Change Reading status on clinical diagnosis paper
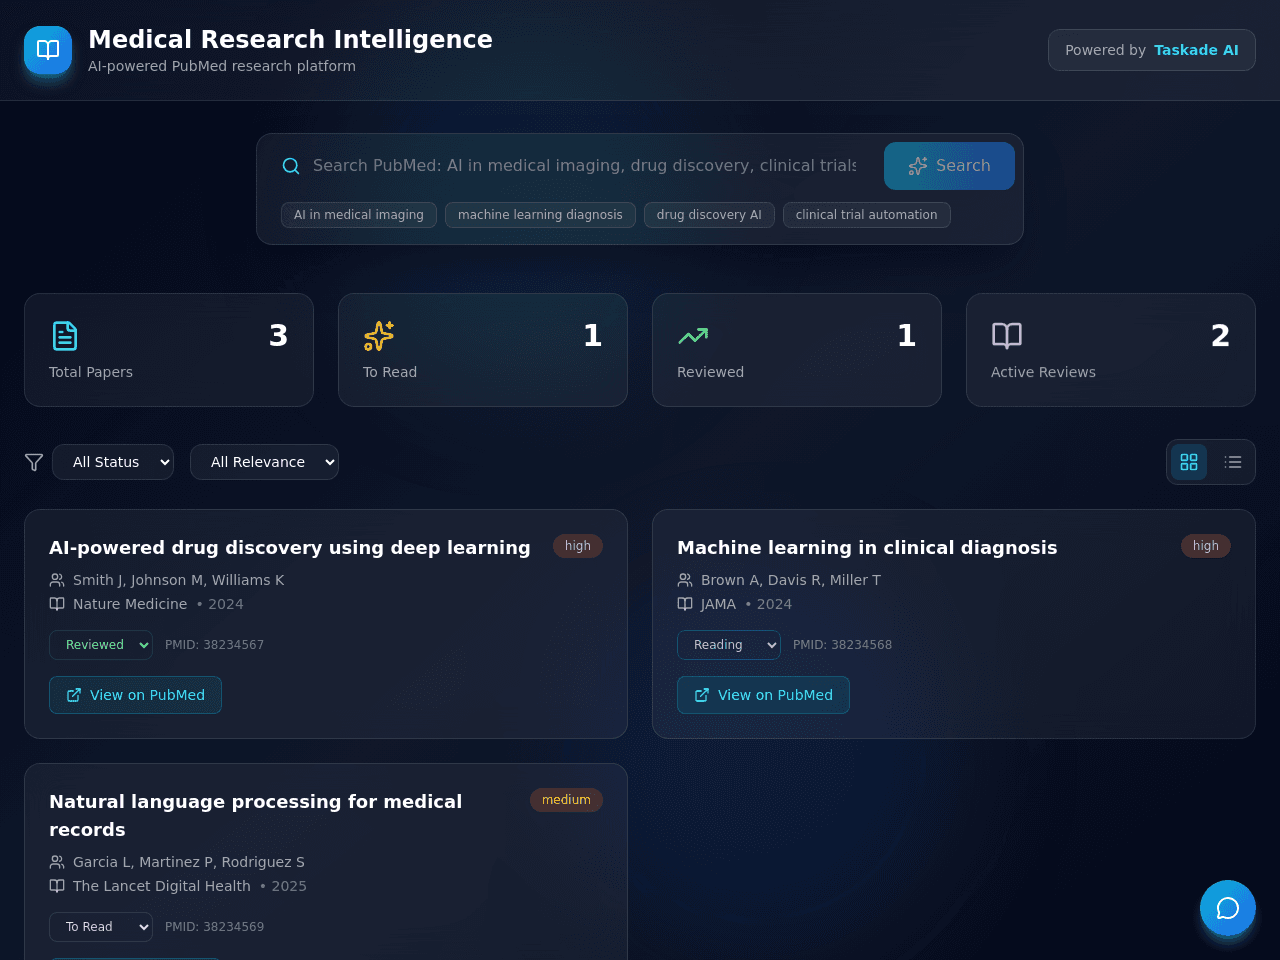This screenshot has width=1280, height=960. point(729,645)
